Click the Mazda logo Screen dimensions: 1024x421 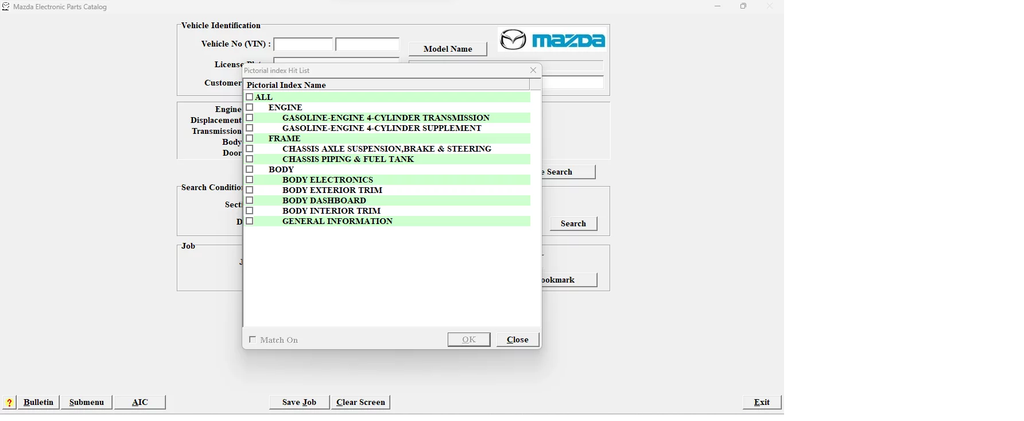[552, 40]
